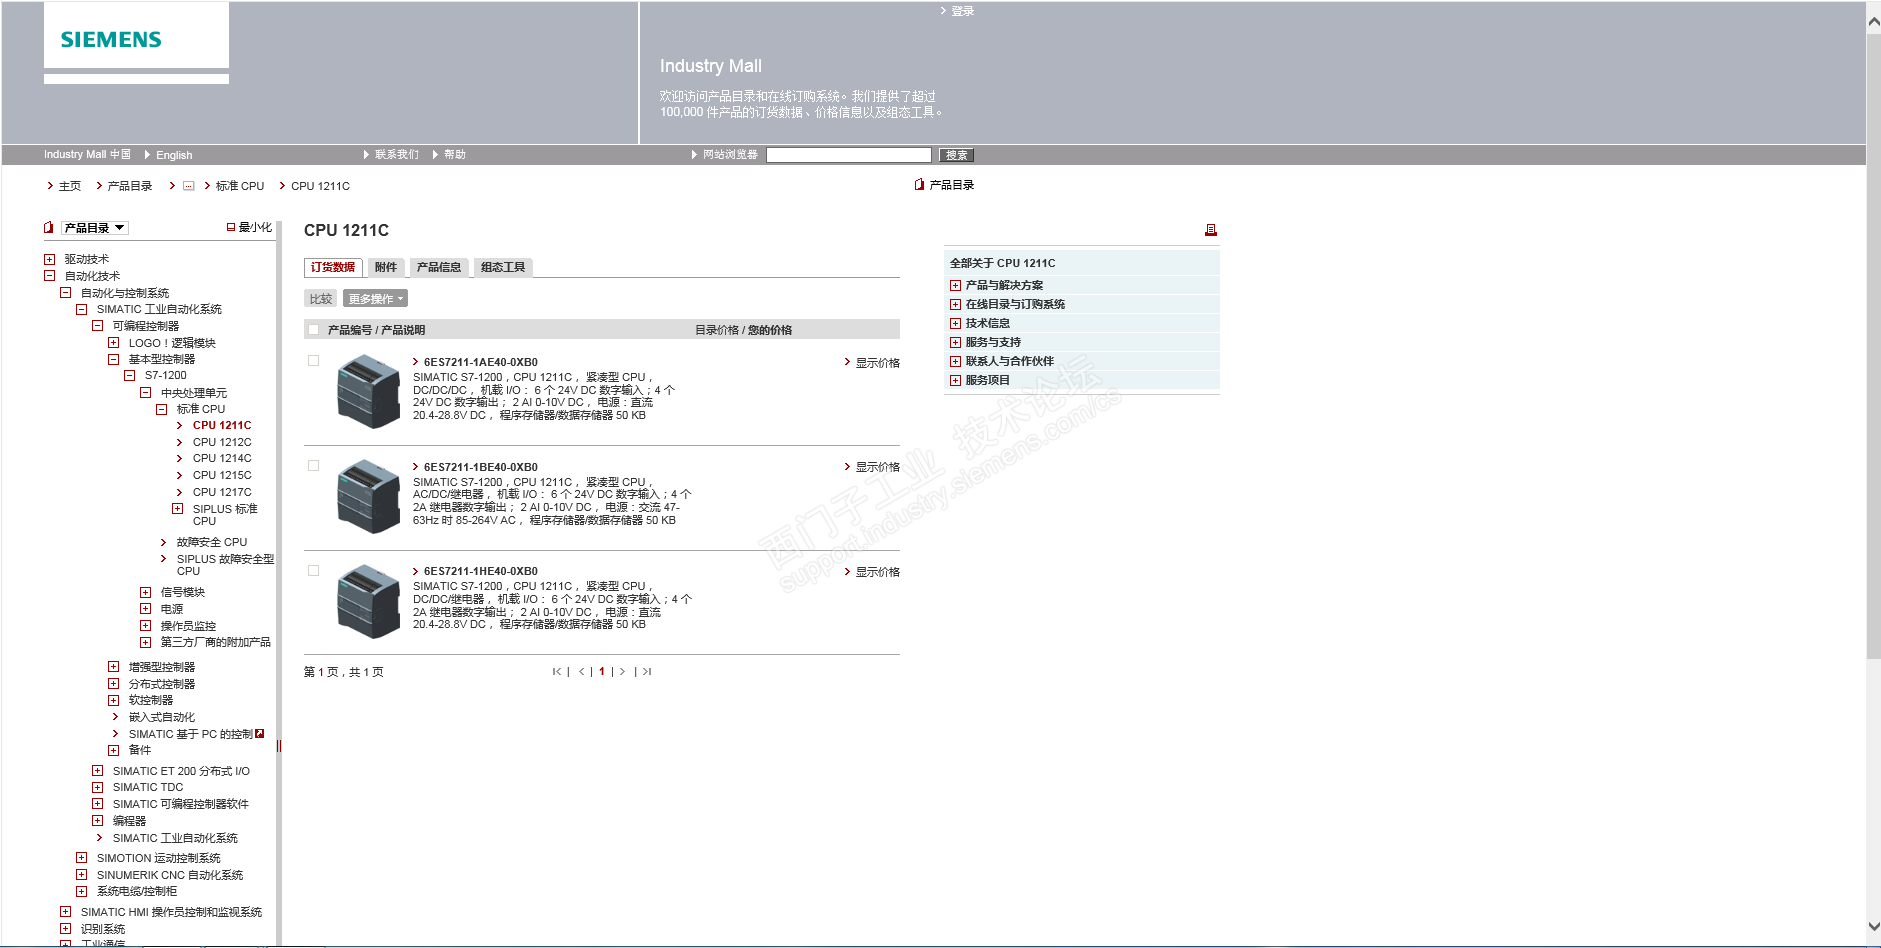The image size is (1881, 948).
Task: Select SIPLUS 故障安全型 CPU in tree
Action: point(225,565)
